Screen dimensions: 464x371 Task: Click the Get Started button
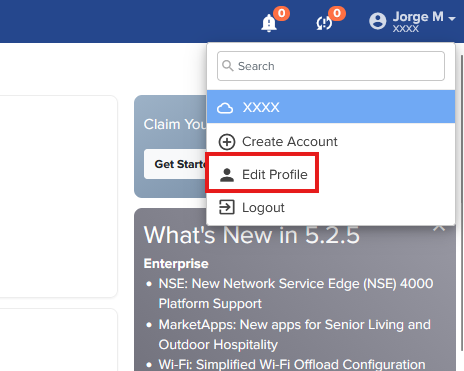(x=176, y=164)
